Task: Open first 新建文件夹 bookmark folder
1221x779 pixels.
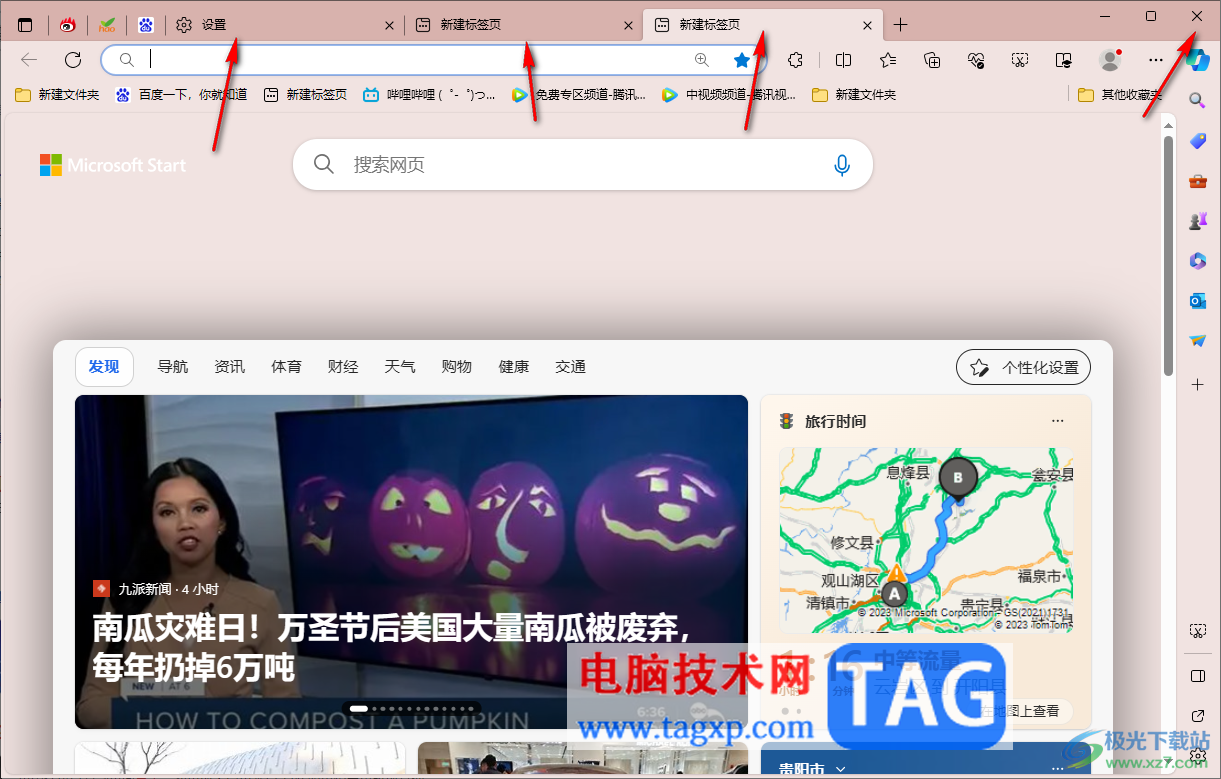Action: (57, 95)
